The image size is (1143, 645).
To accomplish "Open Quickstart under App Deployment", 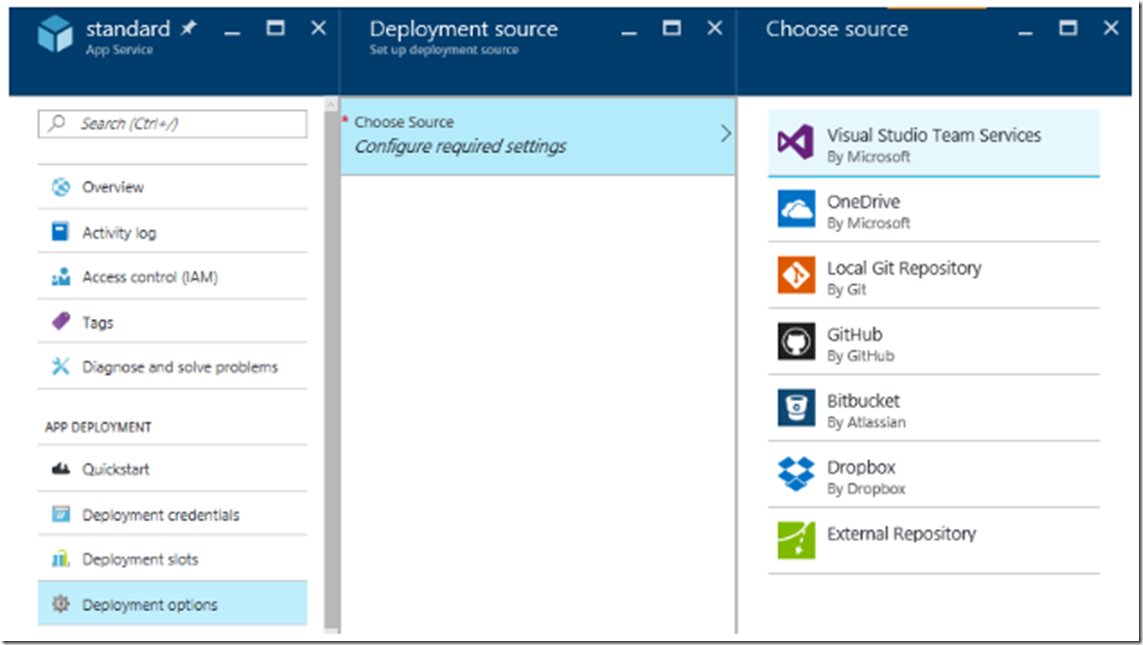I will tap(173, 469).
